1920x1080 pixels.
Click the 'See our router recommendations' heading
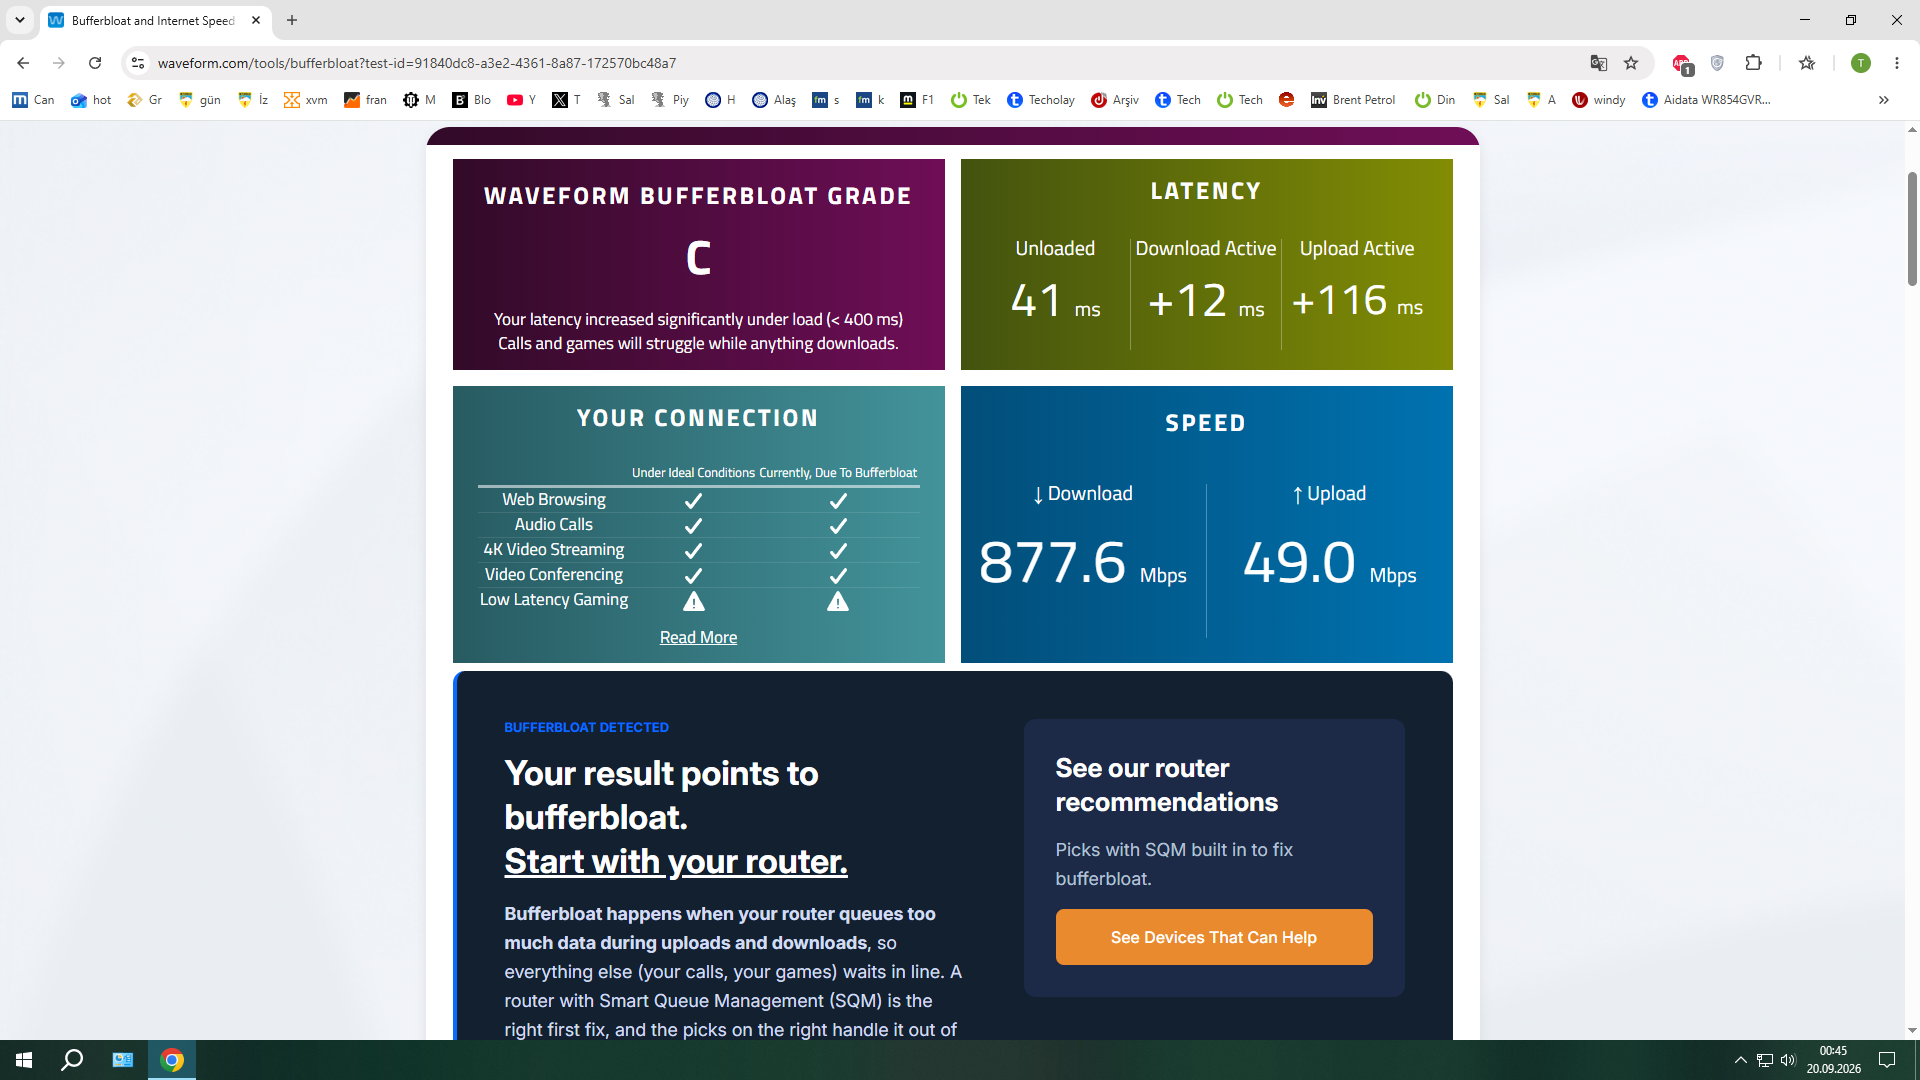pos(1166,785)
